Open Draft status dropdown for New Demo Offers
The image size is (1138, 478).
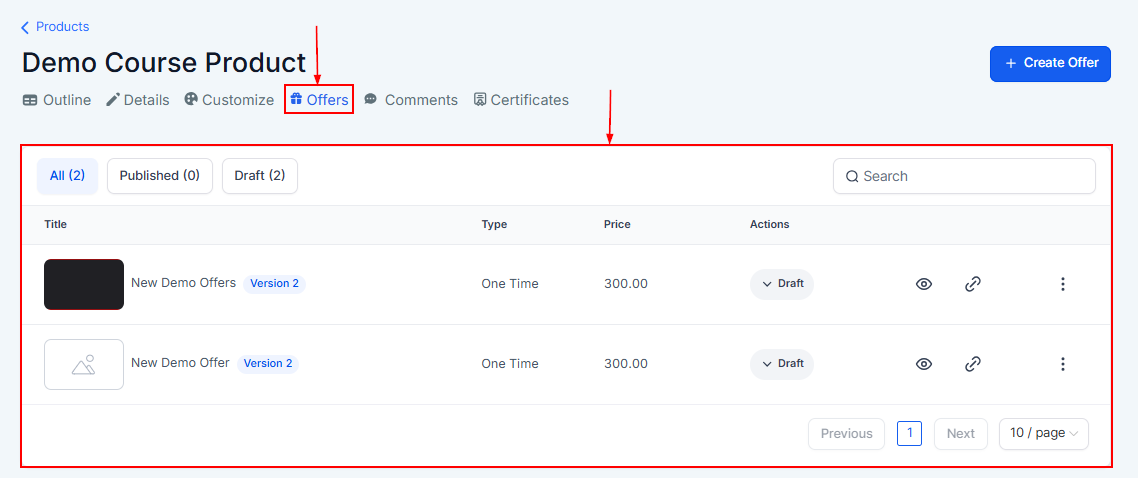(782, 284)
